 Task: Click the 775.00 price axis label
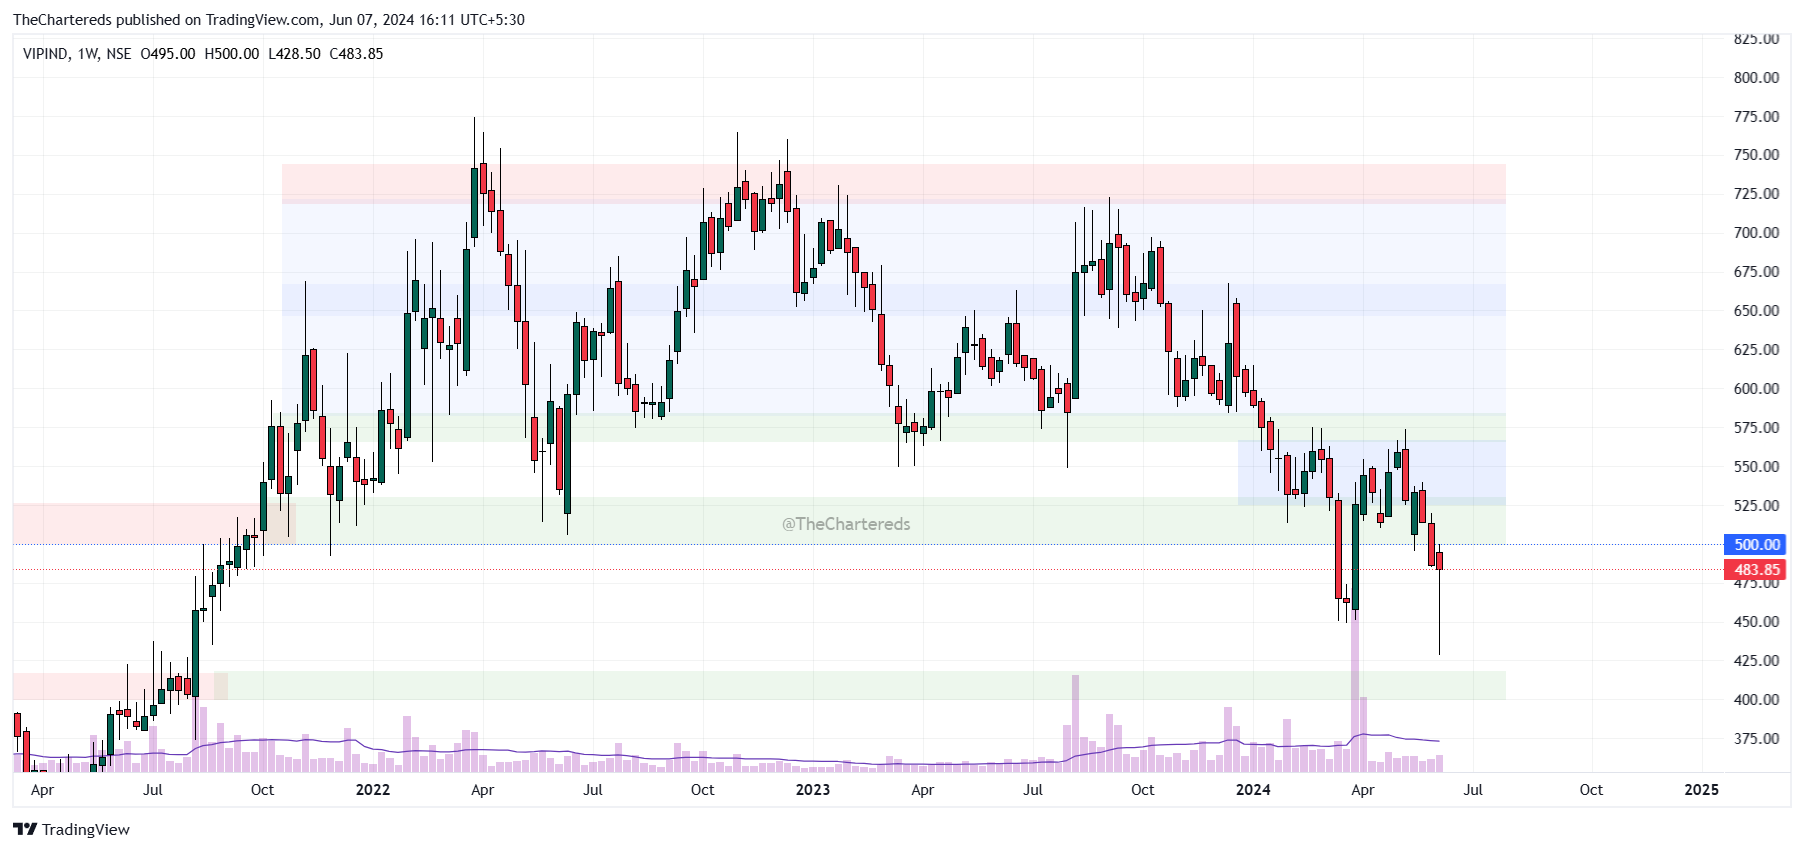(1756, 117)
